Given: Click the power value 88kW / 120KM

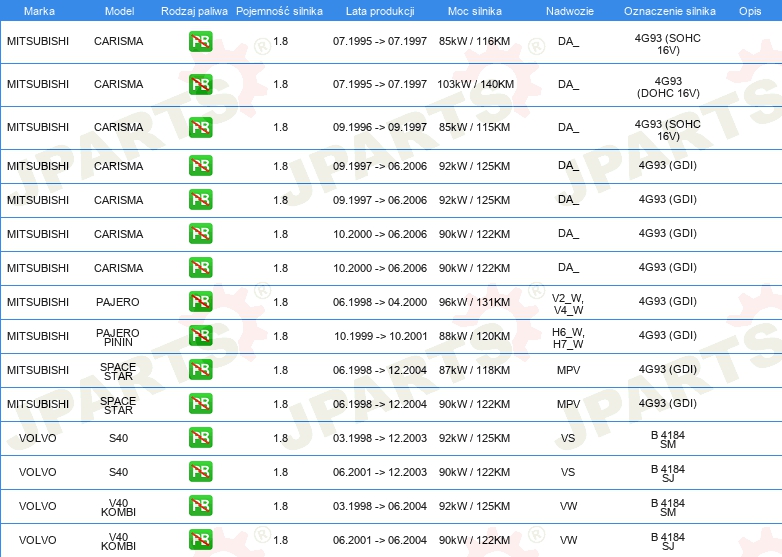Looking at the screenshot, I should (x=474, y=336).
